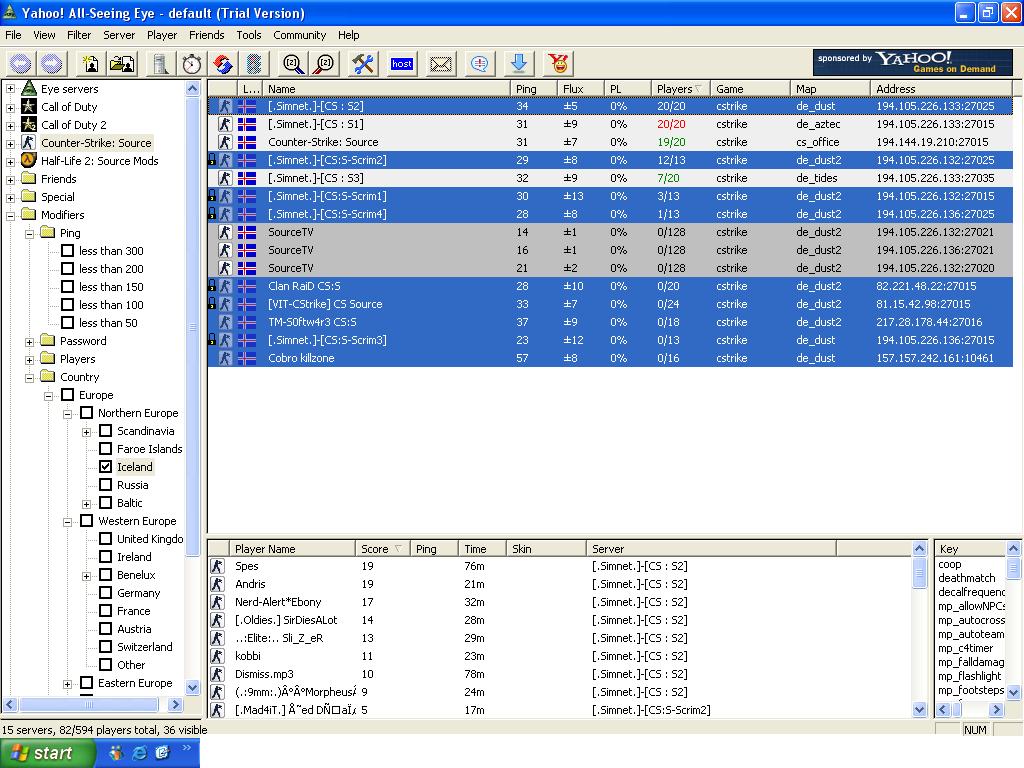1024x768 pixels.
Task: Click the tree panel horizontal scrollbar thumb
Action: pos(89,705)
